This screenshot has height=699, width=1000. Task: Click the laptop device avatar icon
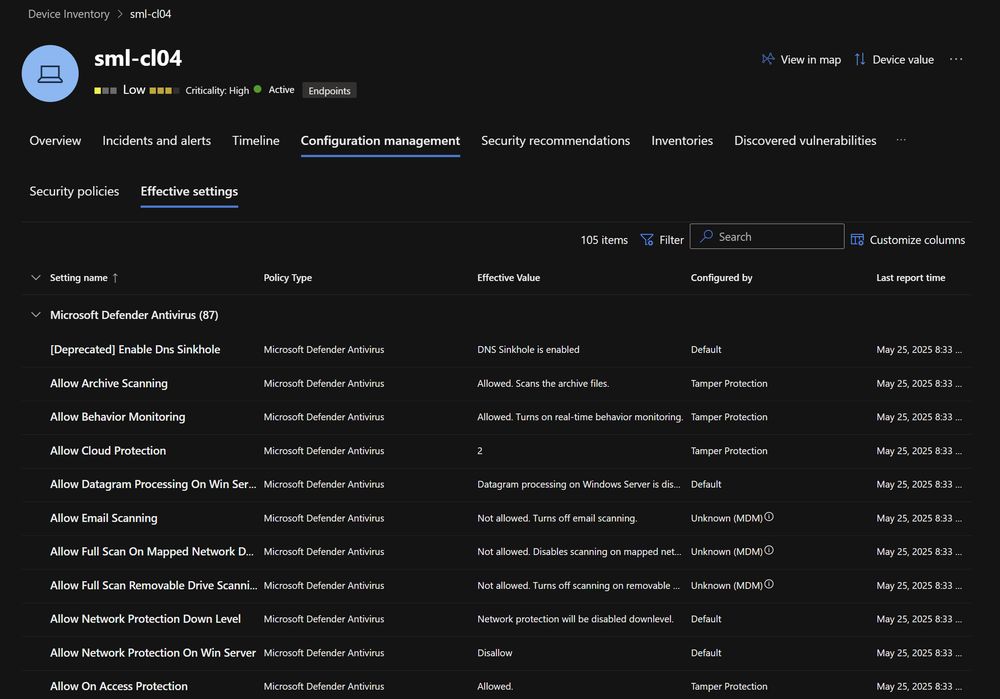click(50, 73)
